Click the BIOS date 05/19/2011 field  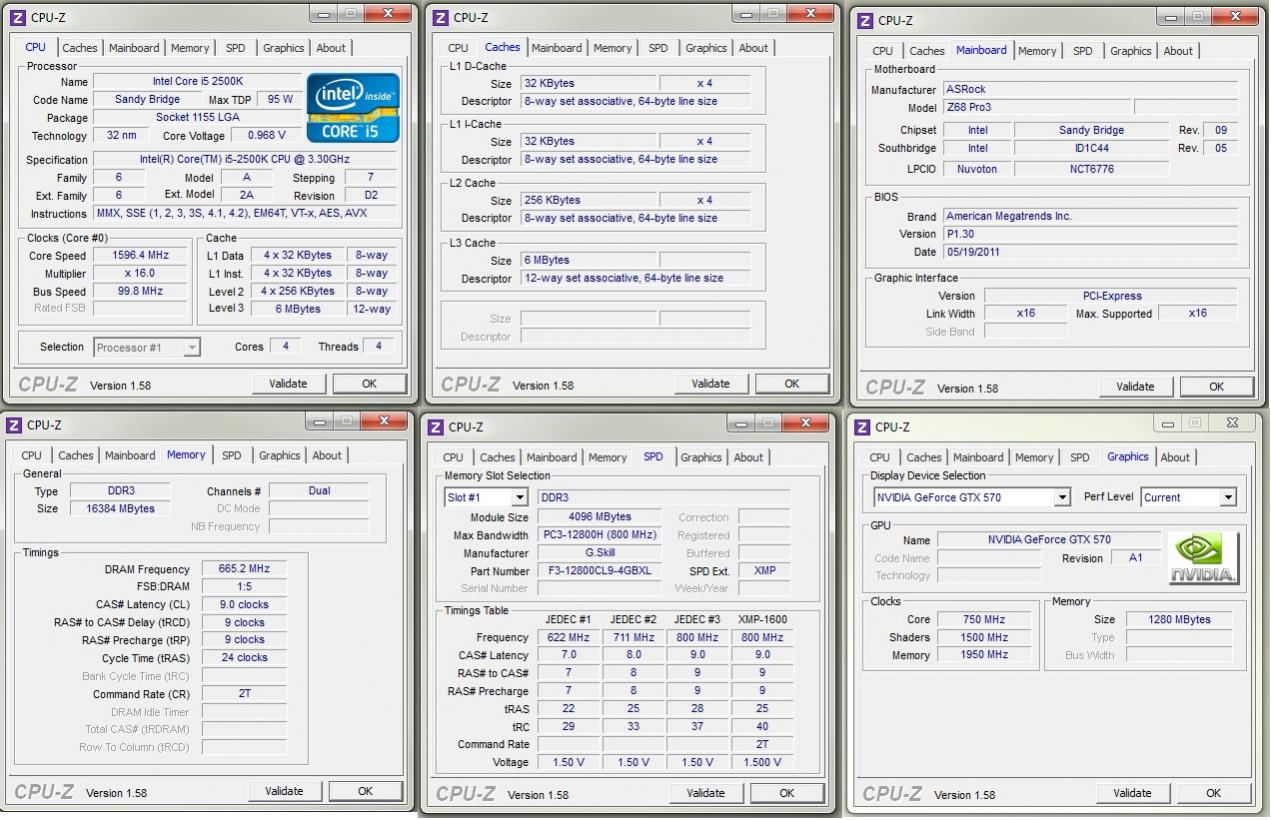pyautogui.click(x=1090, y=252)
